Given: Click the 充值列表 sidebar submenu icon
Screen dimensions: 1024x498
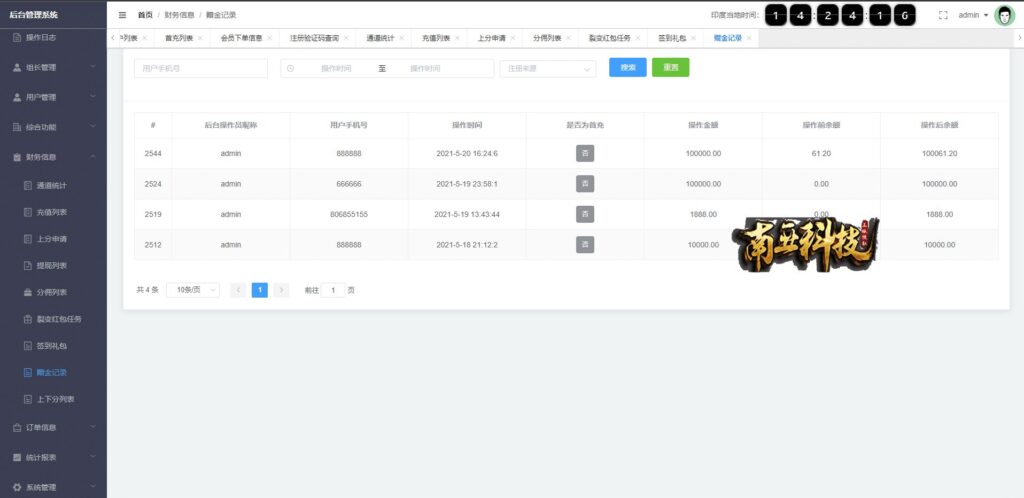Looking at the screenshot, I should (27, 212).
